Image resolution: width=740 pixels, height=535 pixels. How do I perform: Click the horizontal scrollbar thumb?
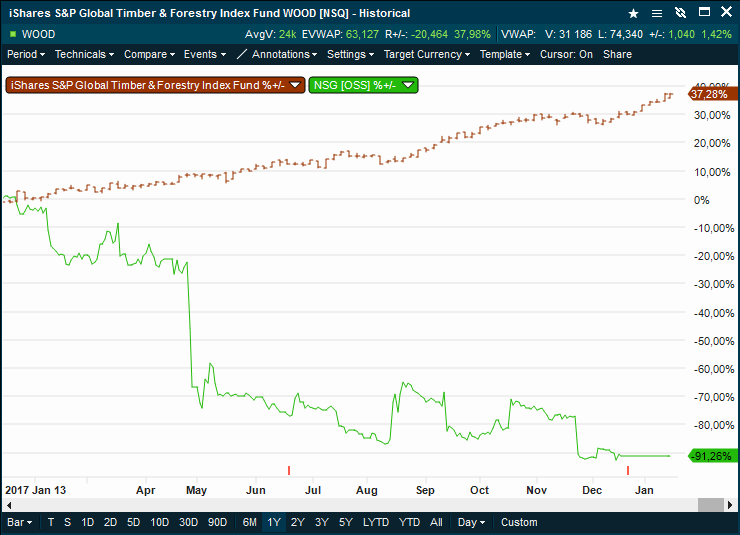(711, 505)
